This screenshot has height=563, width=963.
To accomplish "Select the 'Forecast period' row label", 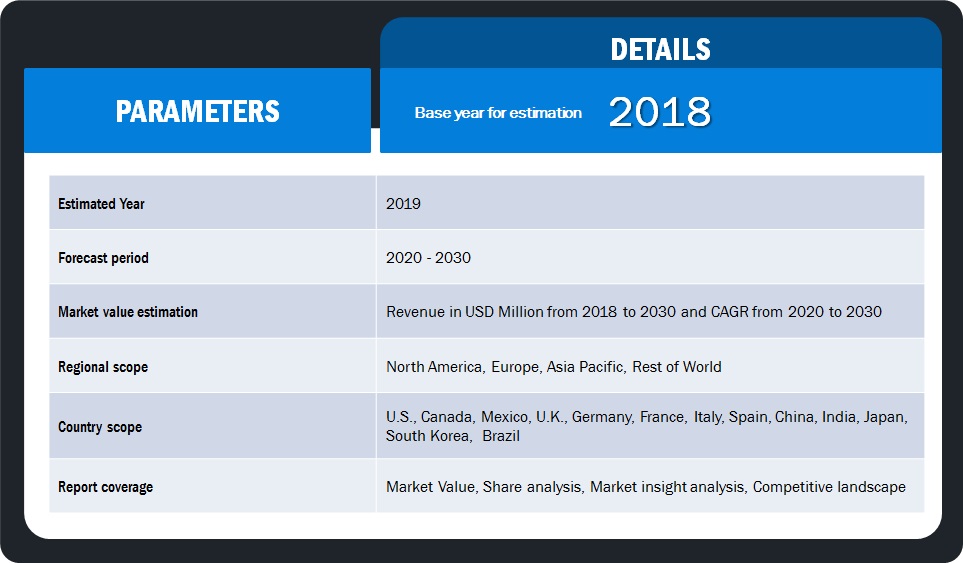I will coord(103,258).
